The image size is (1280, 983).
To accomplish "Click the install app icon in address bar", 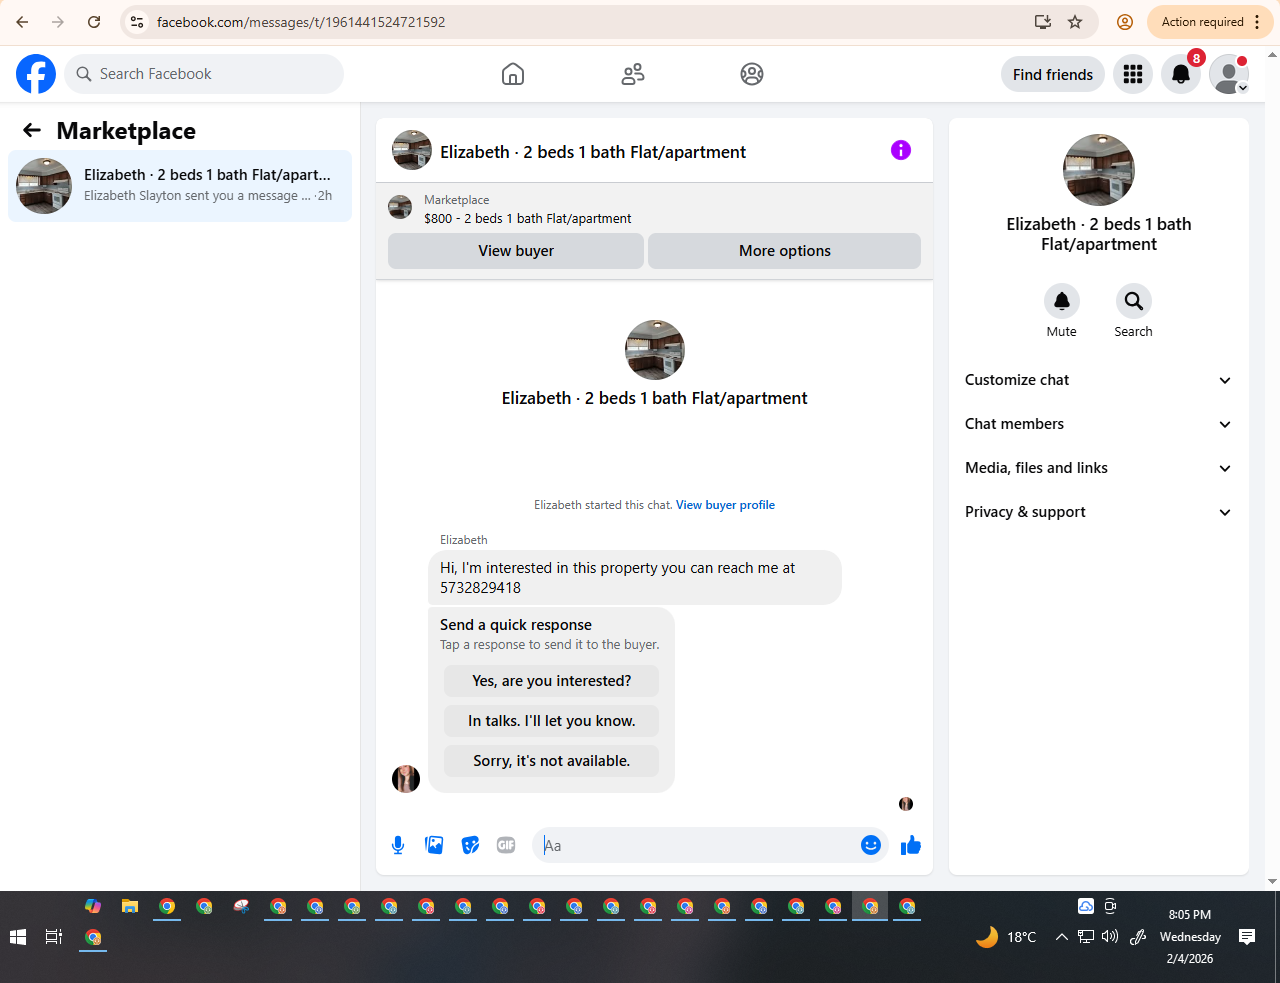I will [1043, 22].
